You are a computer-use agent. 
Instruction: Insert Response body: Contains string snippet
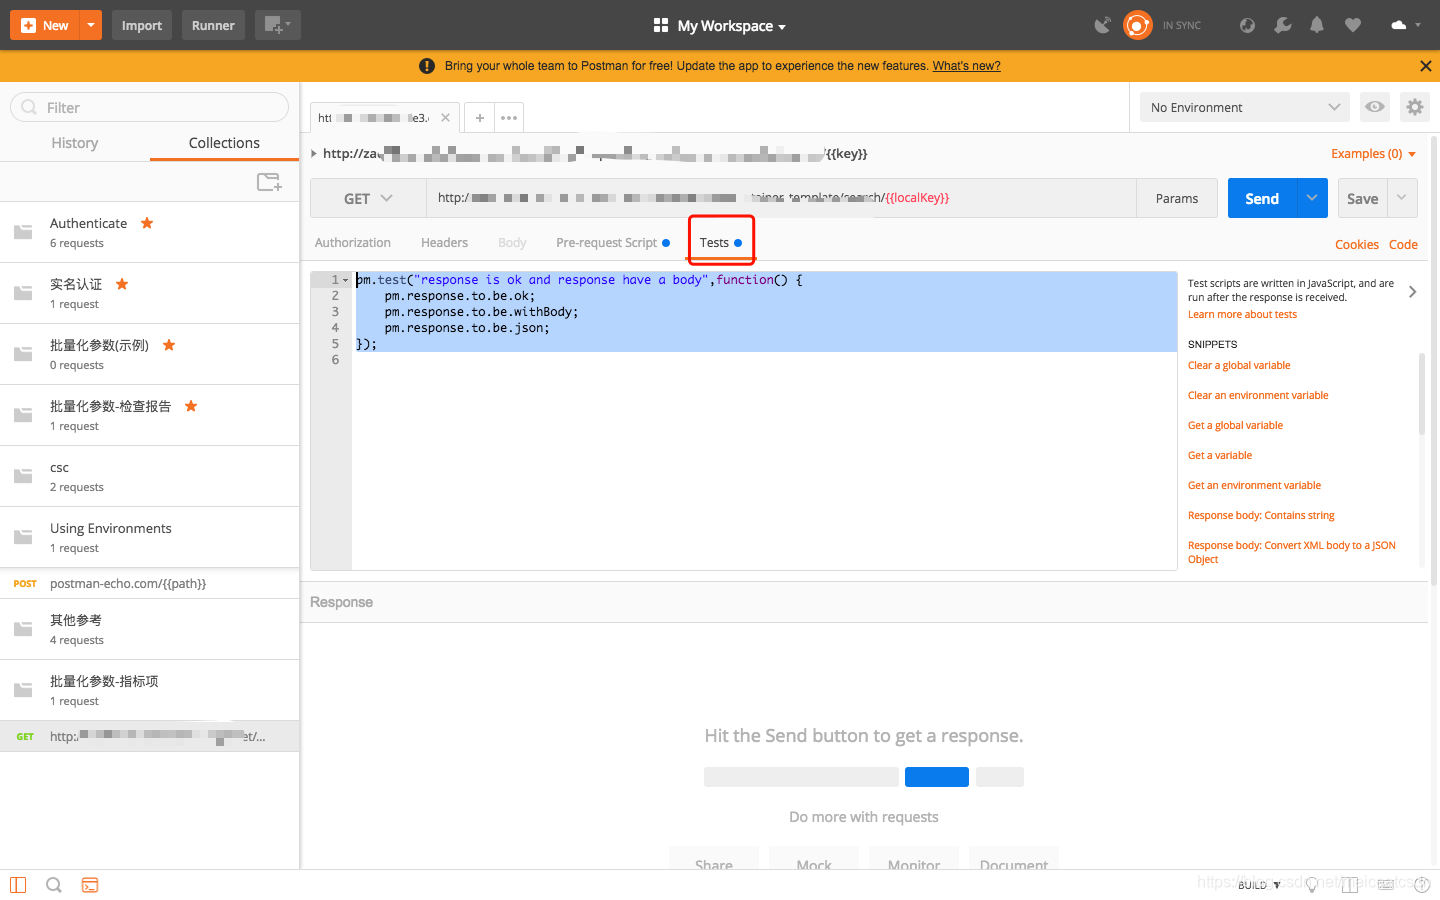[x=1261, y=515]
